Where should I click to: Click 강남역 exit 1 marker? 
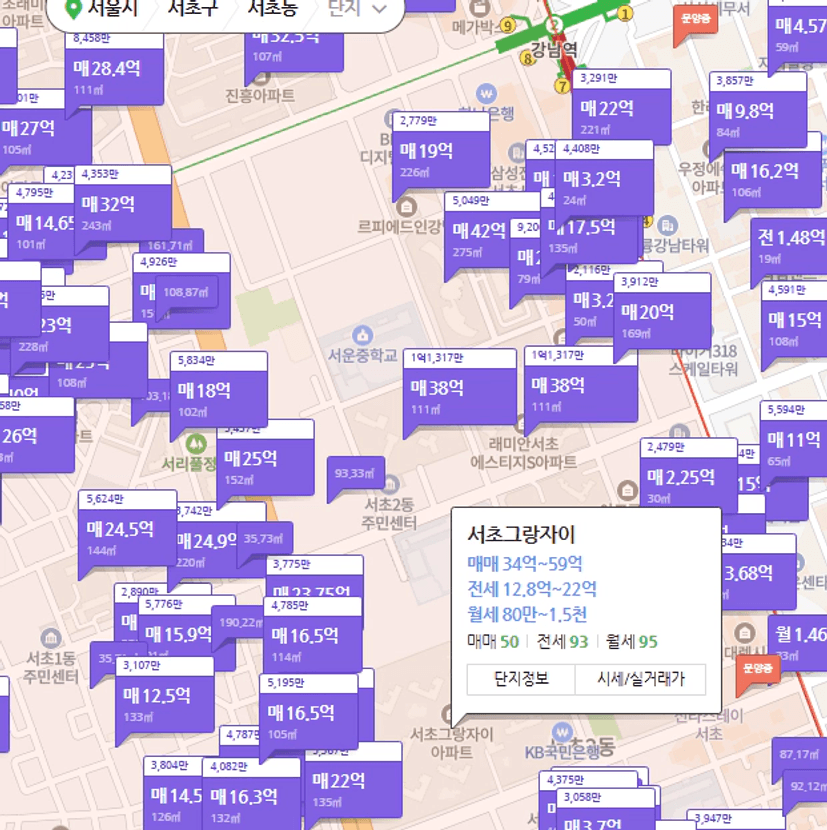click(x=625, y=14)
